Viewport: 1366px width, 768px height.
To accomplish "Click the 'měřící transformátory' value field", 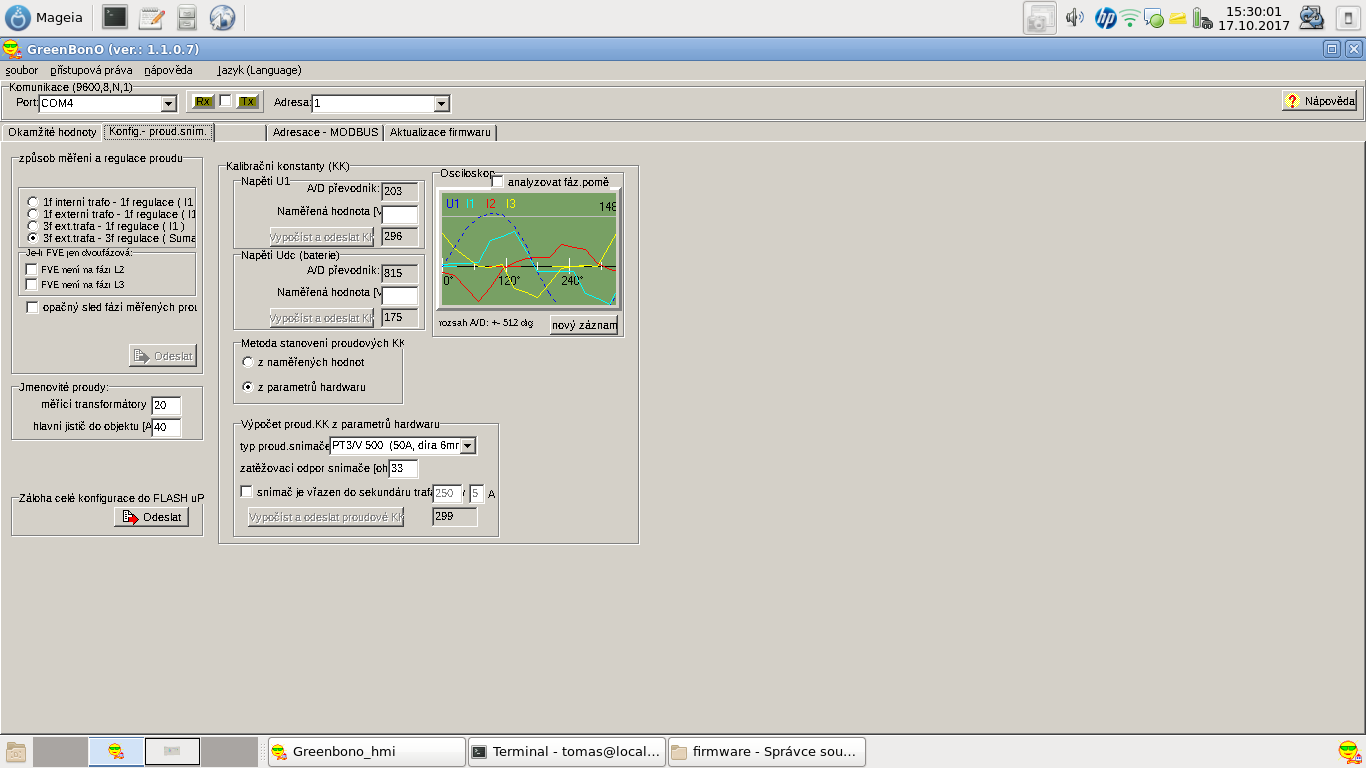I will (x=166, y=405).
